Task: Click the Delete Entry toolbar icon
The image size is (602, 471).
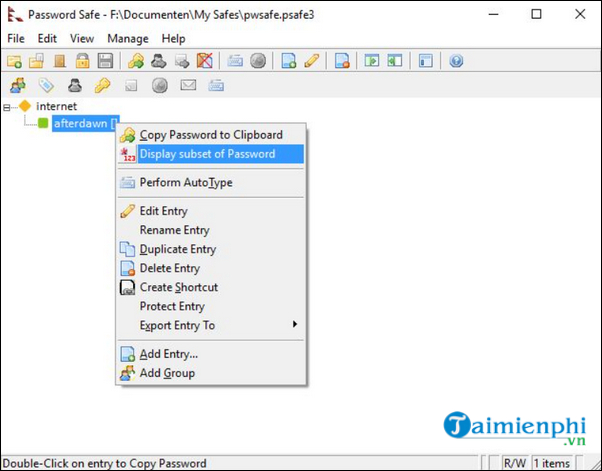Action: [342, 61]
